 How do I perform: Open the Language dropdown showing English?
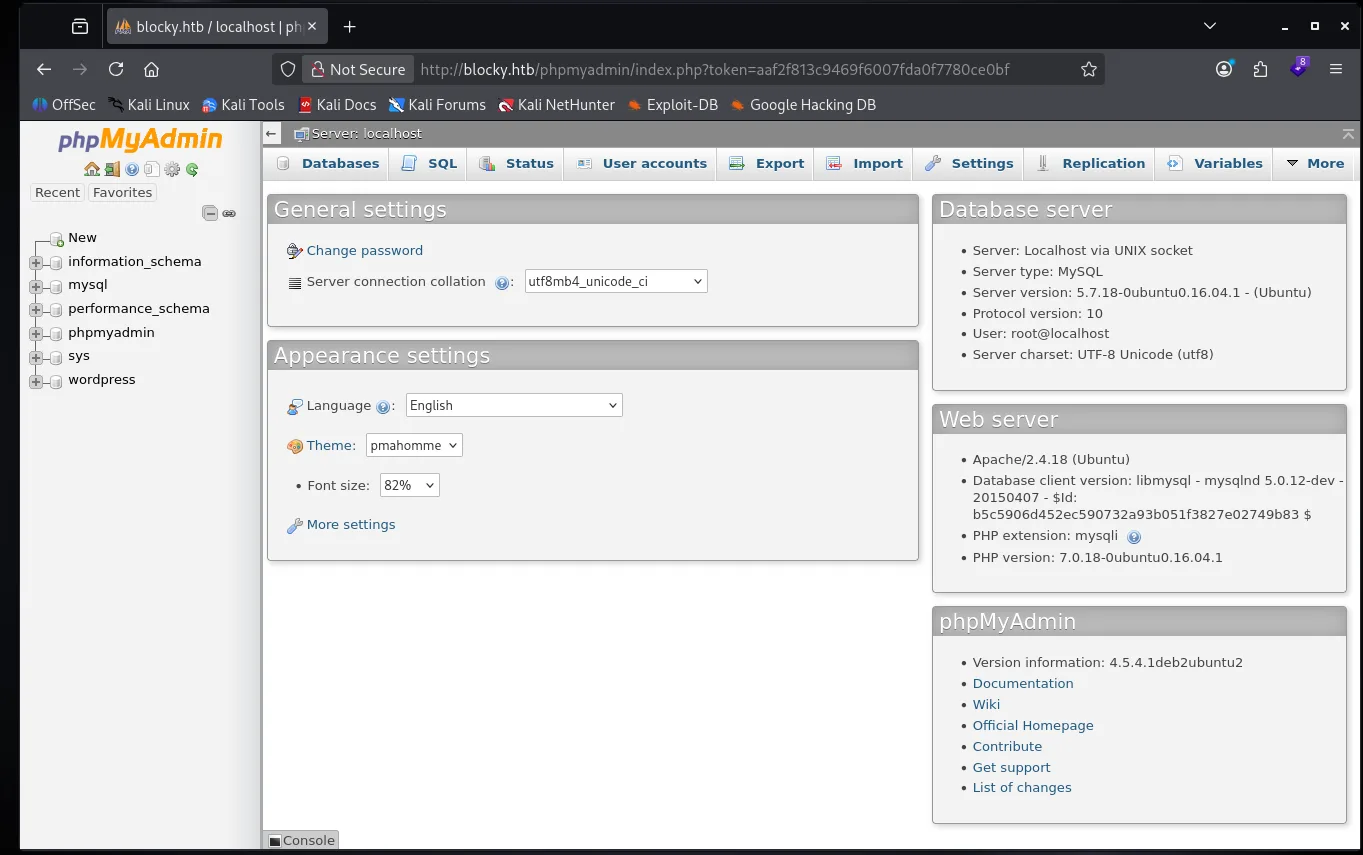pyautogui.click(x=514, y=405)
